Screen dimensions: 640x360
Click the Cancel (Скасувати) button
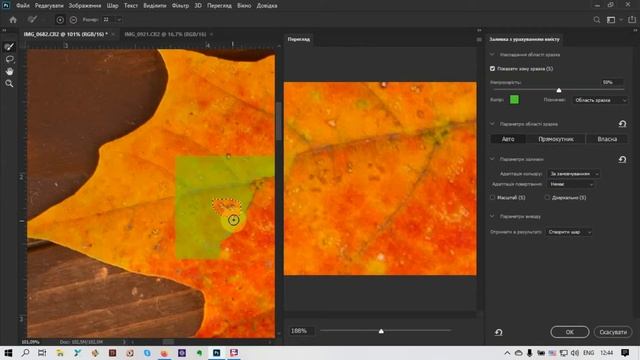coord(613,332)
